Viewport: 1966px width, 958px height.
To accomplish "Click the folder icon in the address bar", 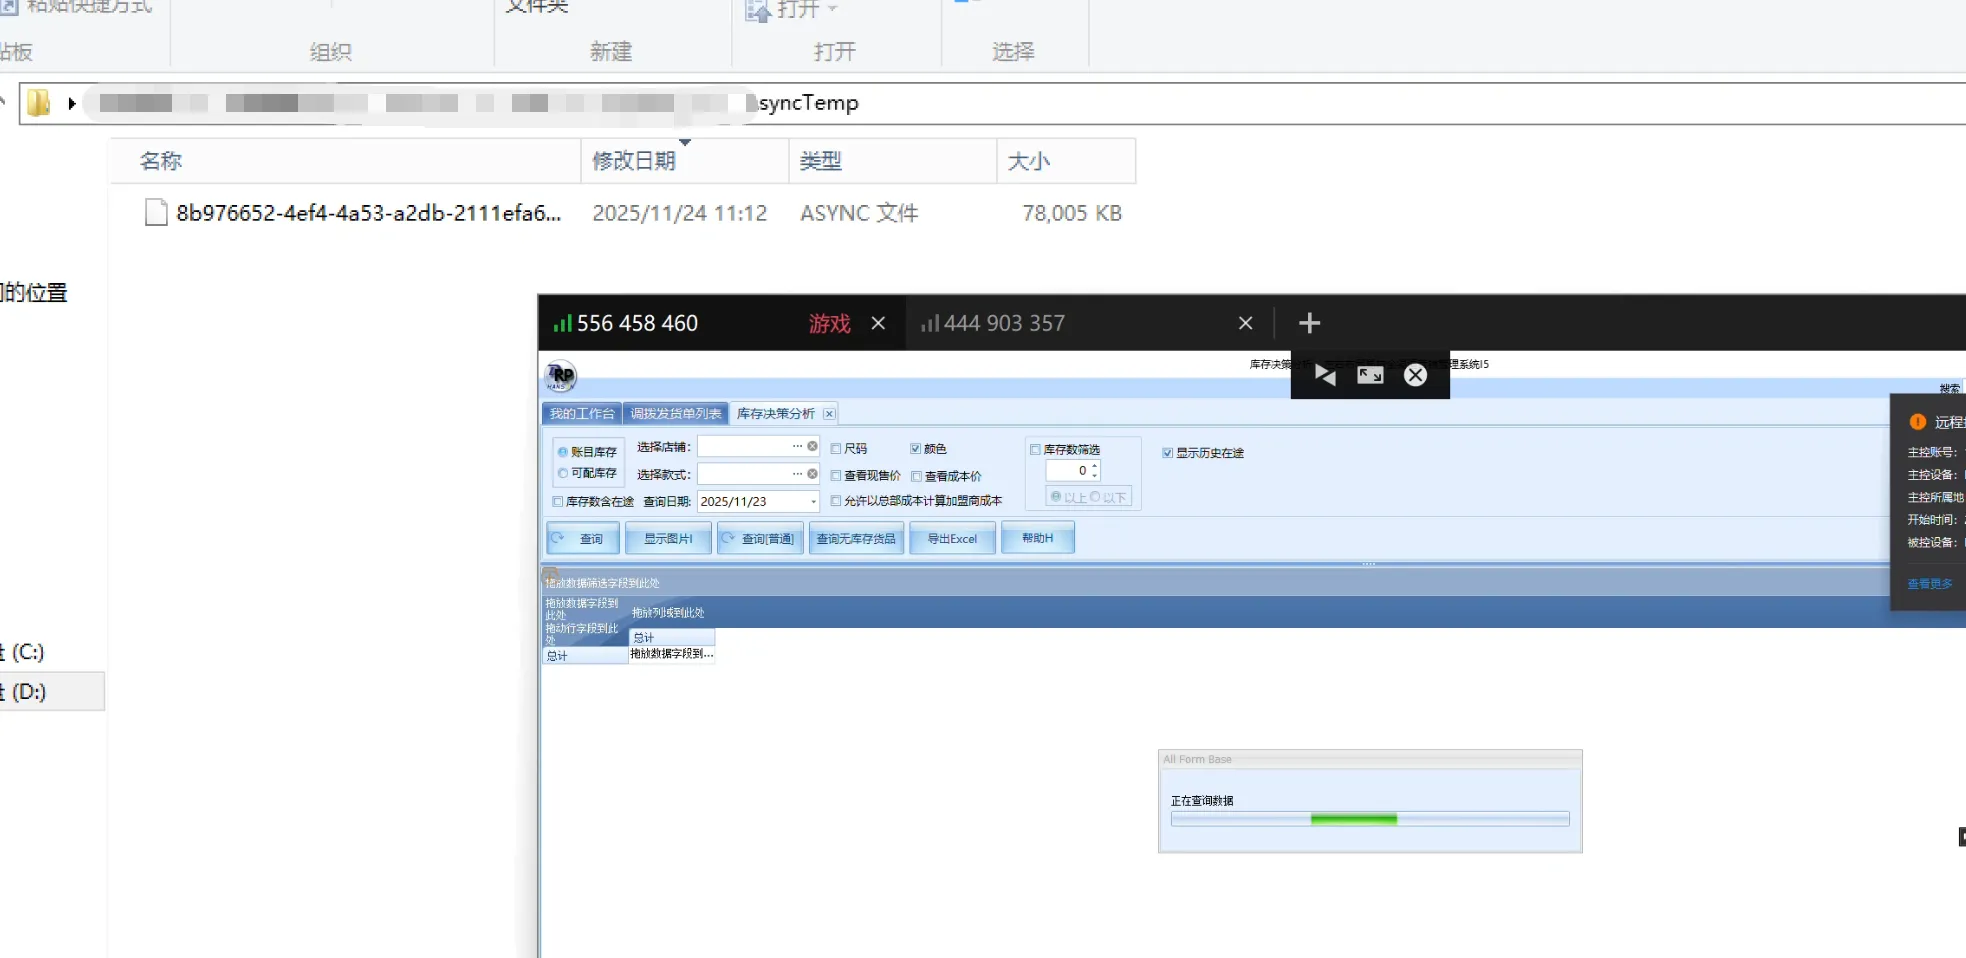I will point(39,103).
